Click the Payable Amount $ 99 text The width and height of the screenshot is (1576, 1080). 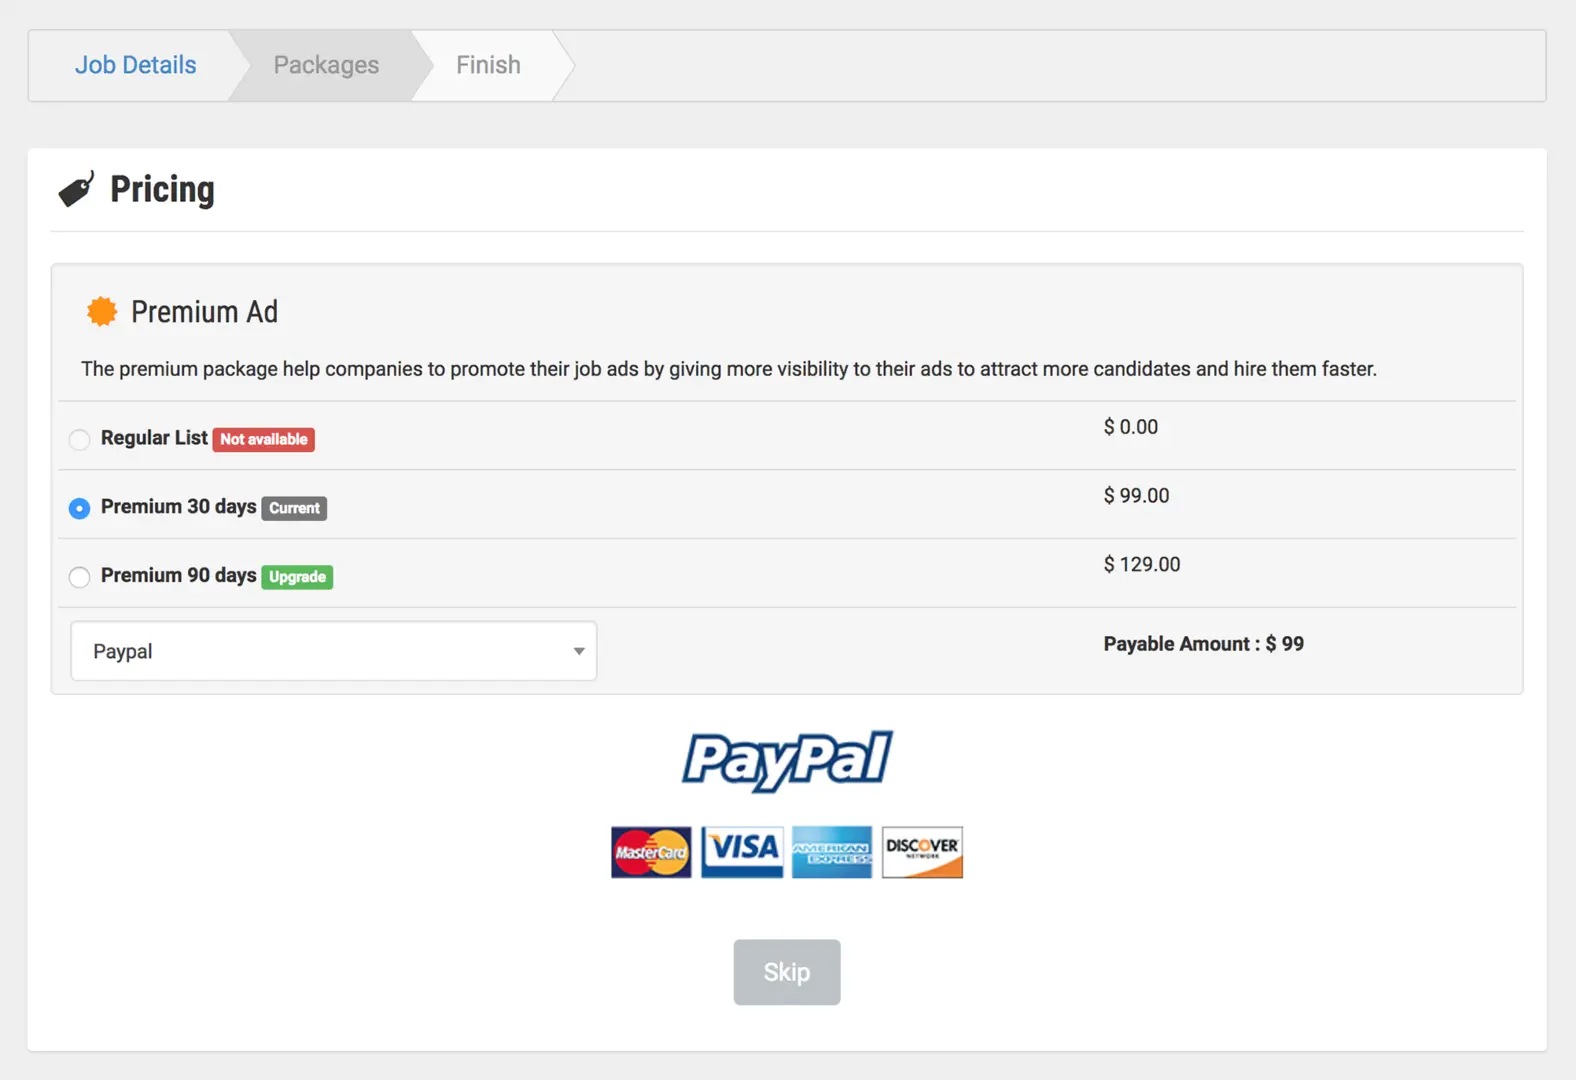(x=1204, y=644)
